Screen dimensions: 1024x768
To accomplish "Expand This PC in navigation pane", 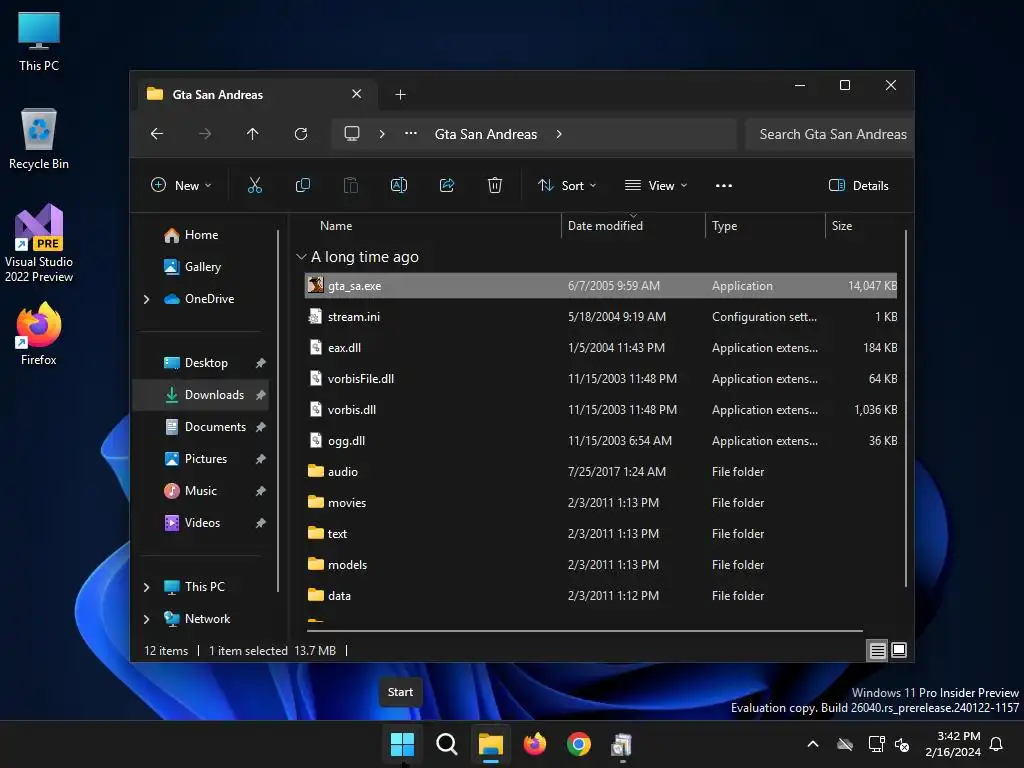I will click(146, 587).
